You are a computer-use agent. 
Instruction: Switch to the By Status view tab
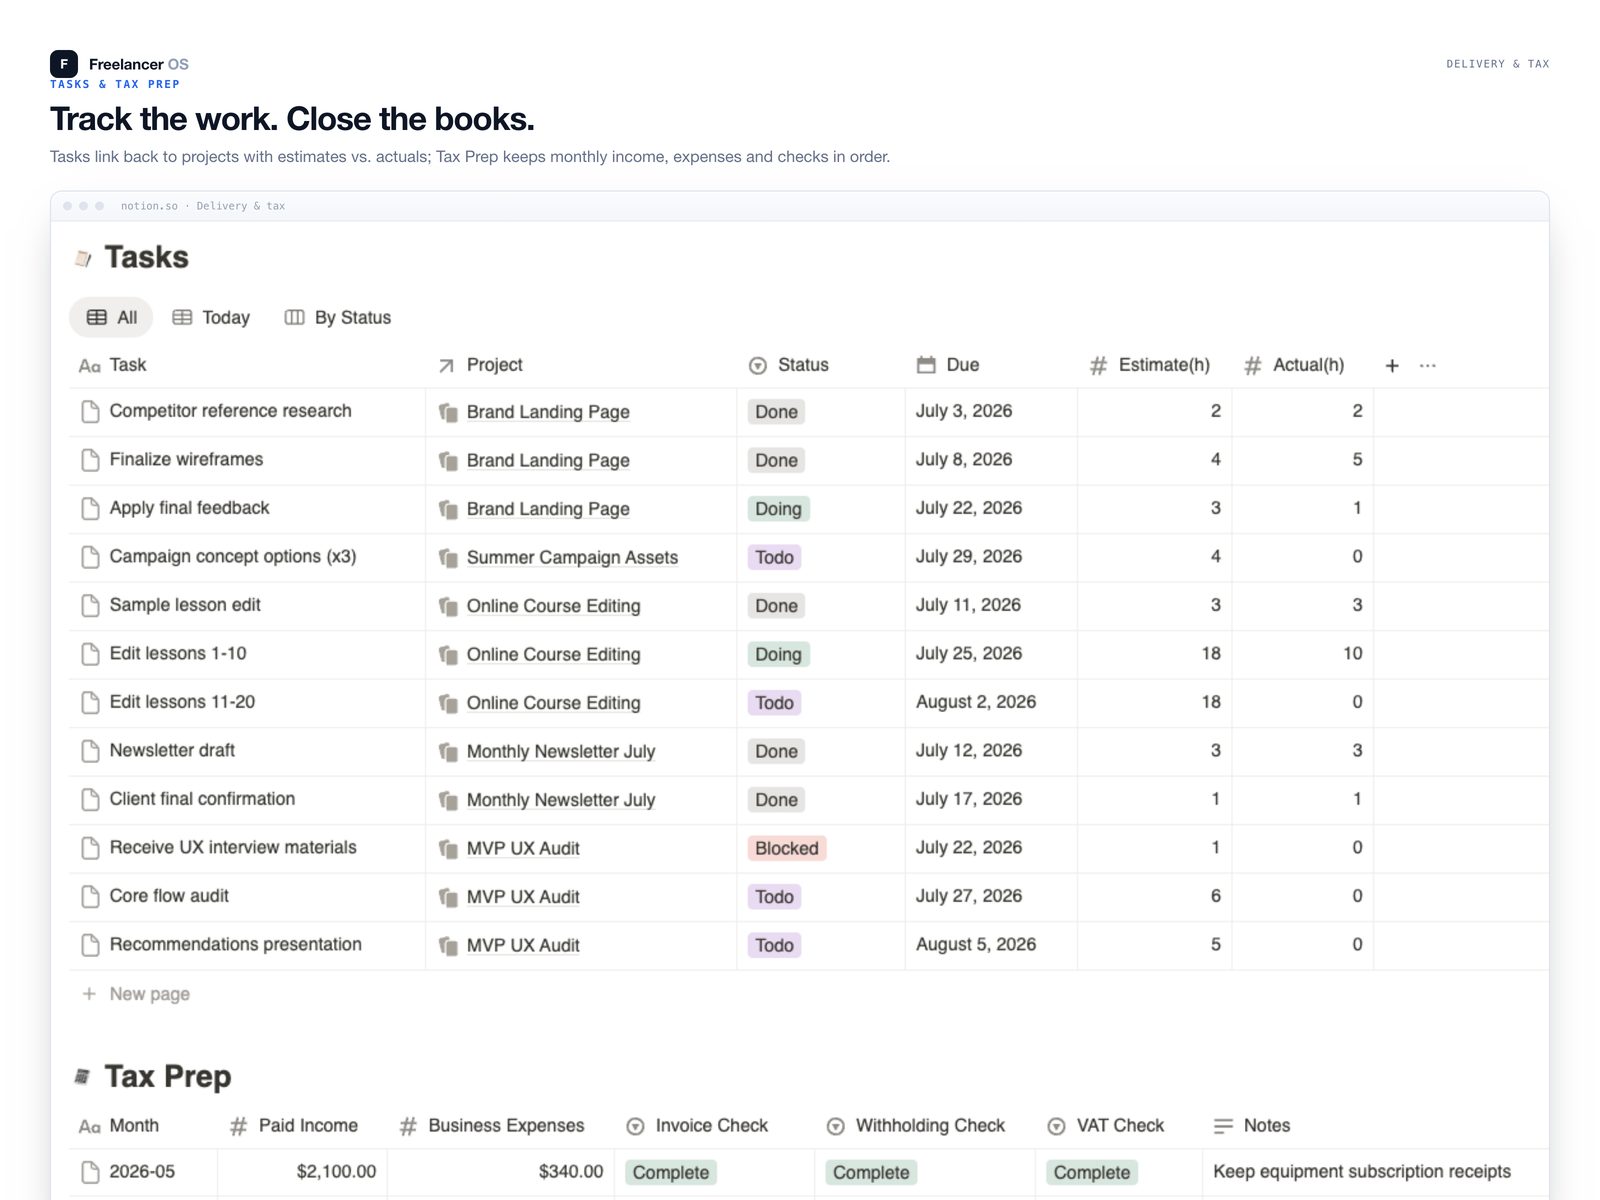pyautogui.click(x=338, y=318)
